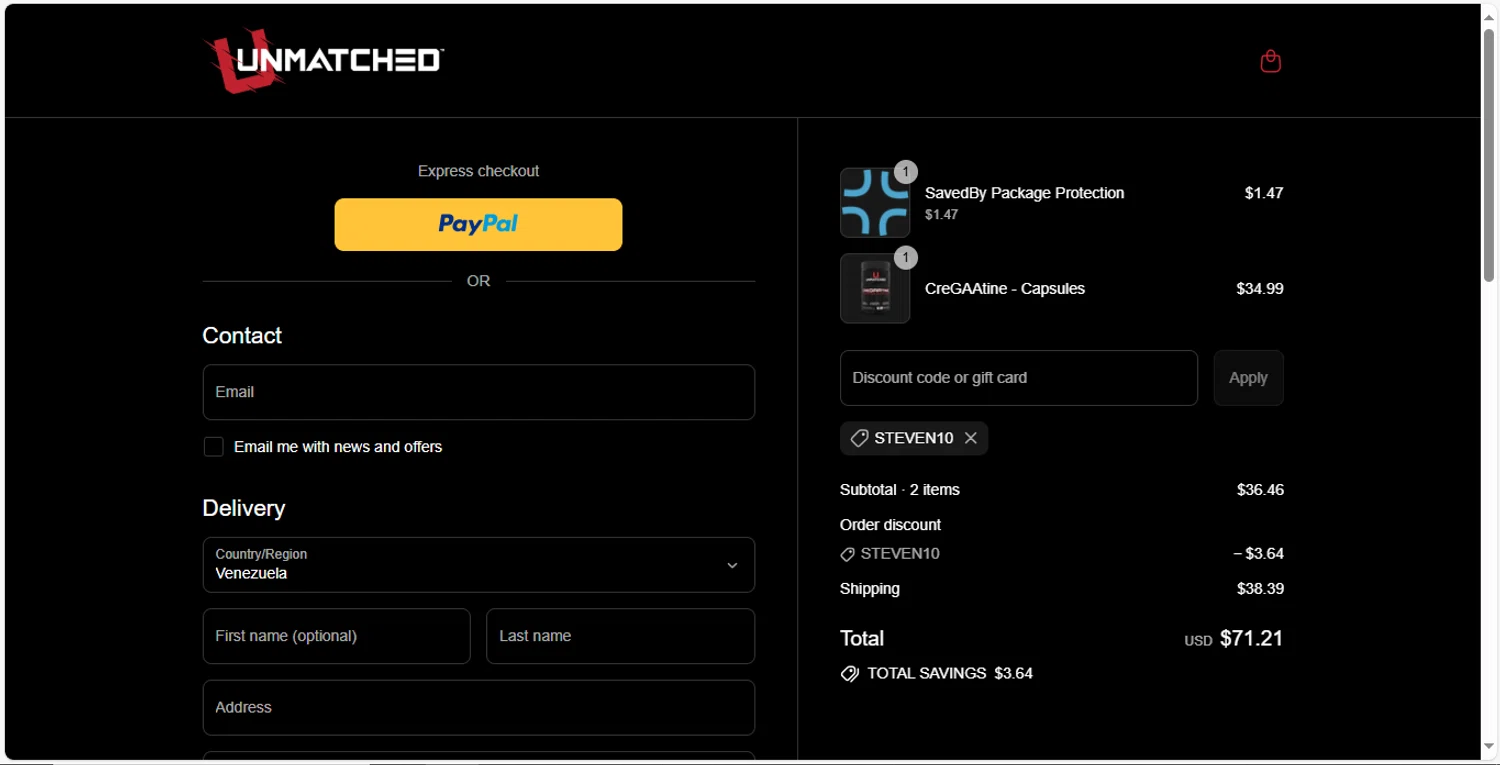Screen dimensions: 1500x765
Task: Focus the First name (optional) field
Action: [x=336, y=636]
